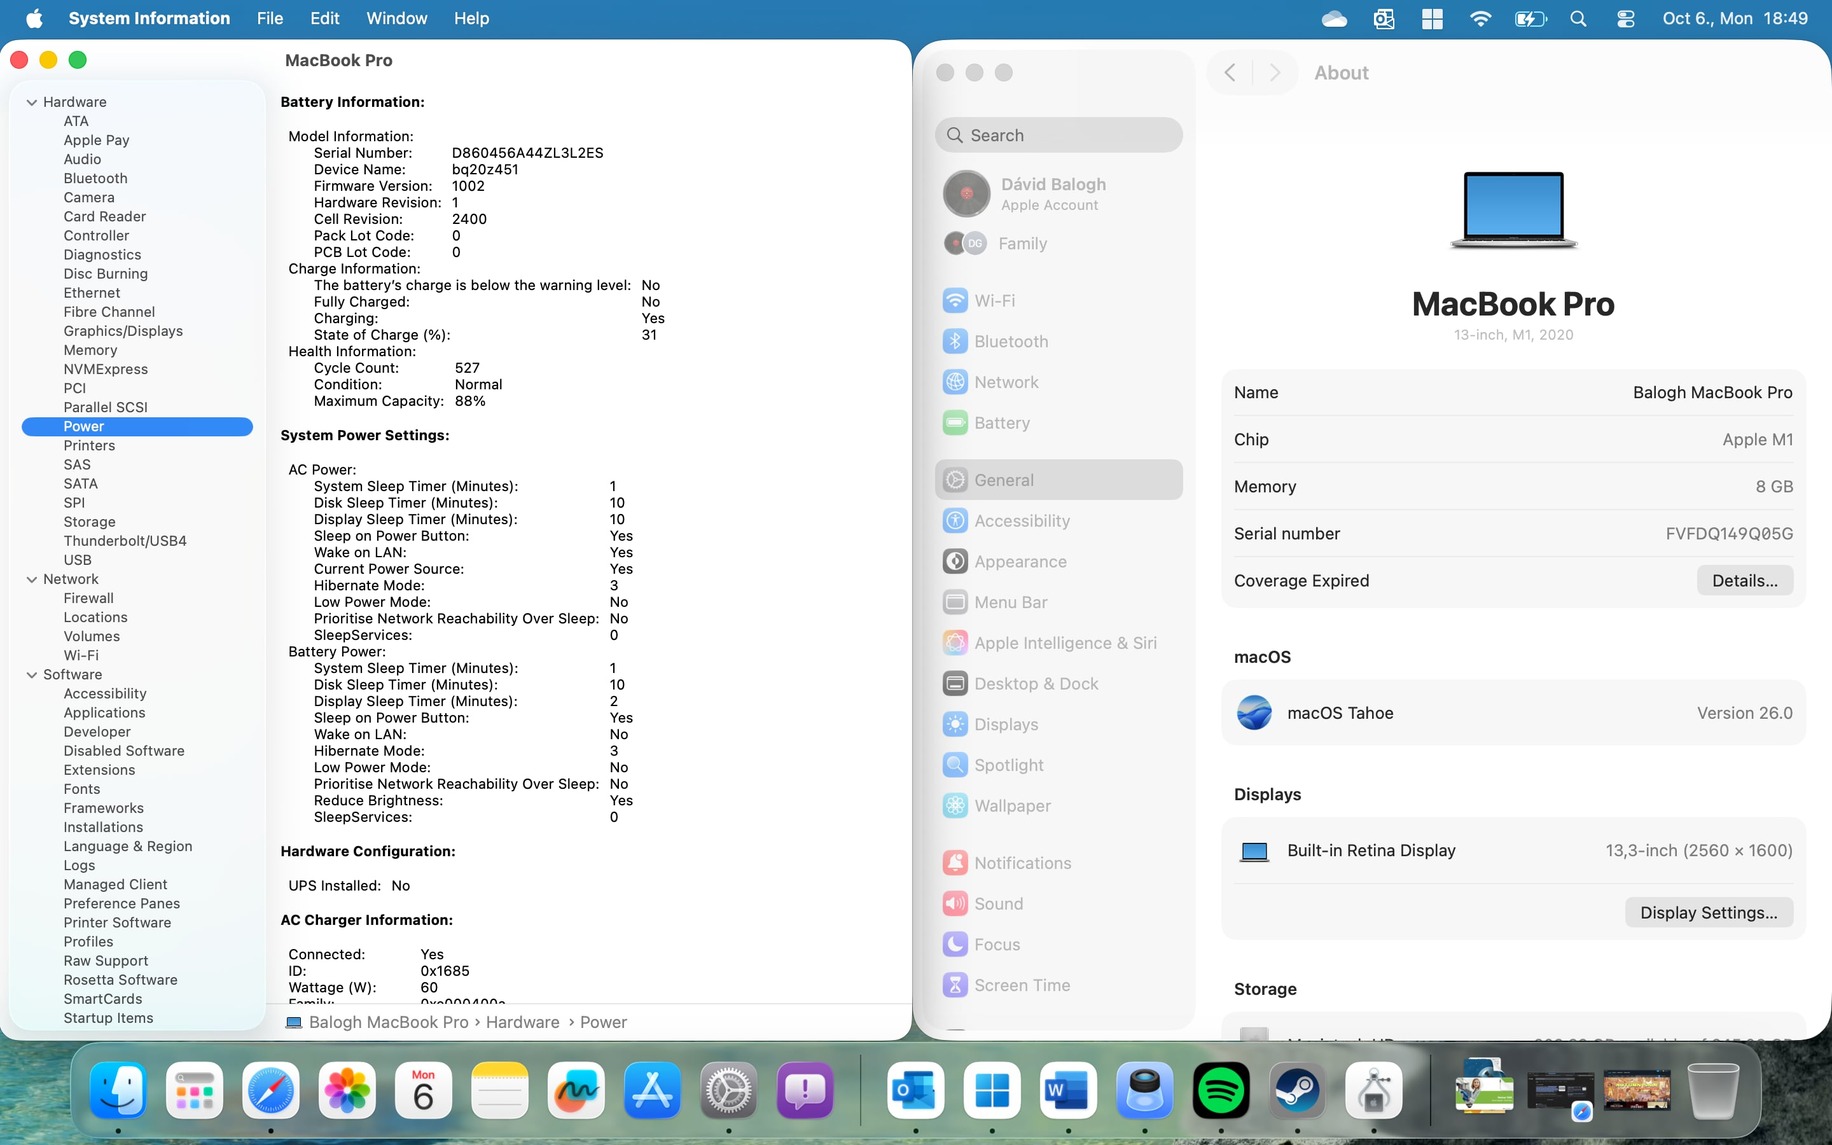Viewport: 1832px width, 1145px height.
Task: Open Safari from the Dock
Action: [271, 1090]
